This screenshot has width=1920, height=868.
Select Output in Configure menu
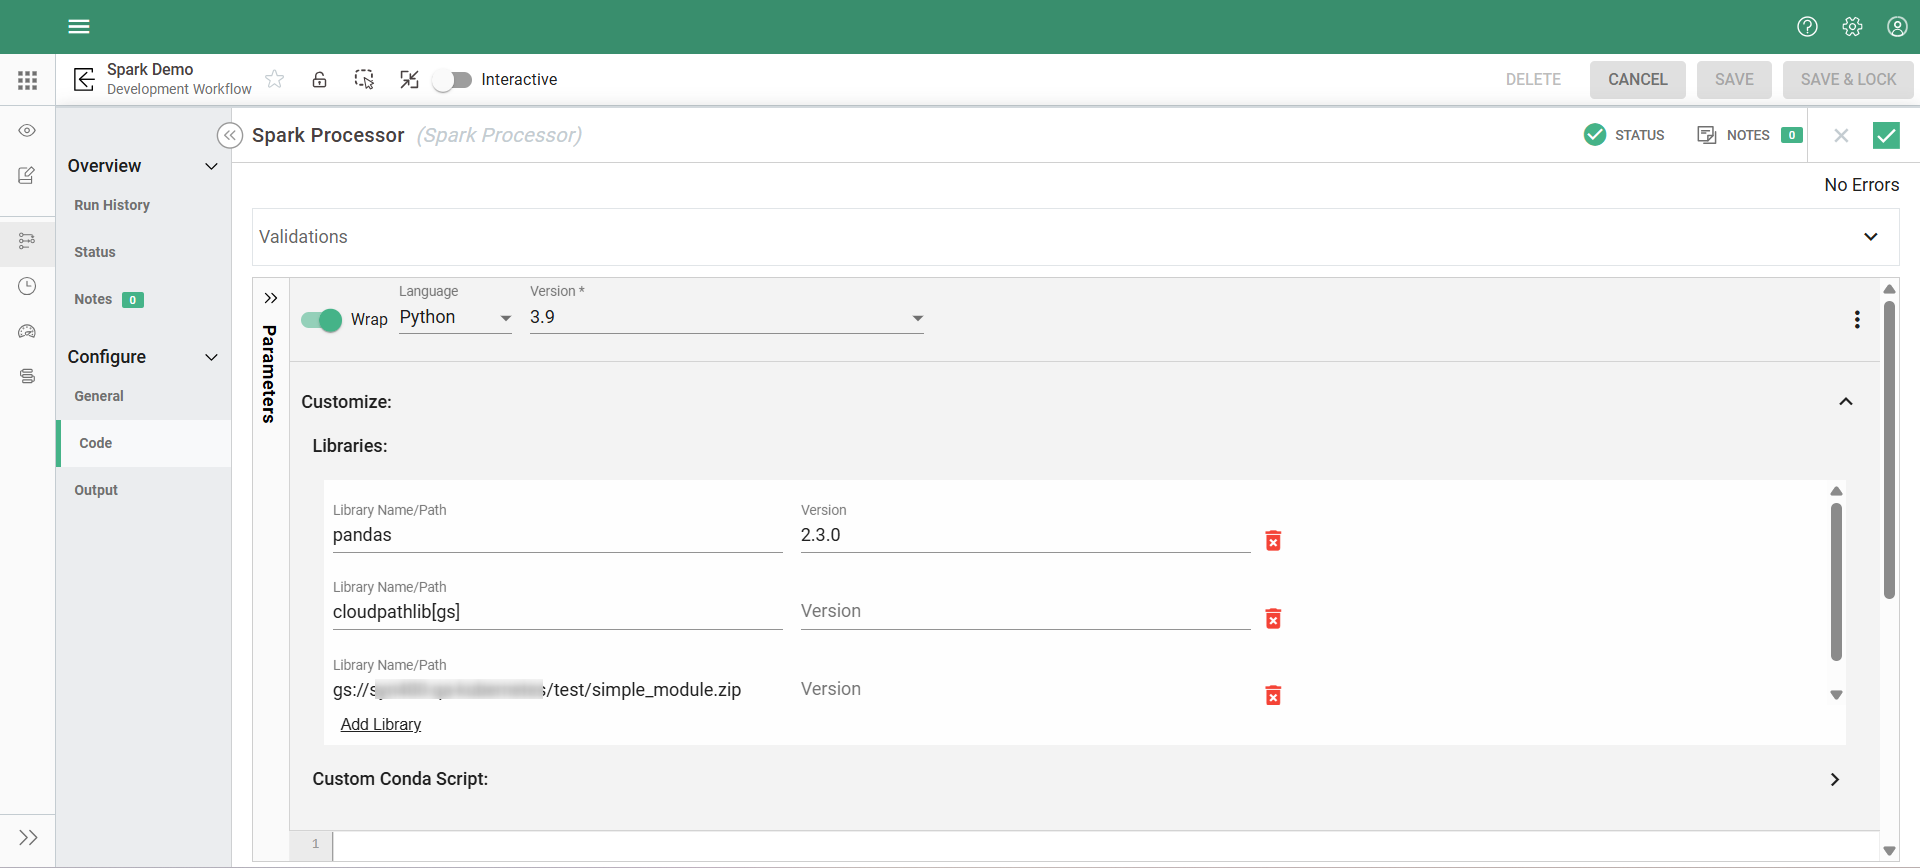tap(96, 490)
